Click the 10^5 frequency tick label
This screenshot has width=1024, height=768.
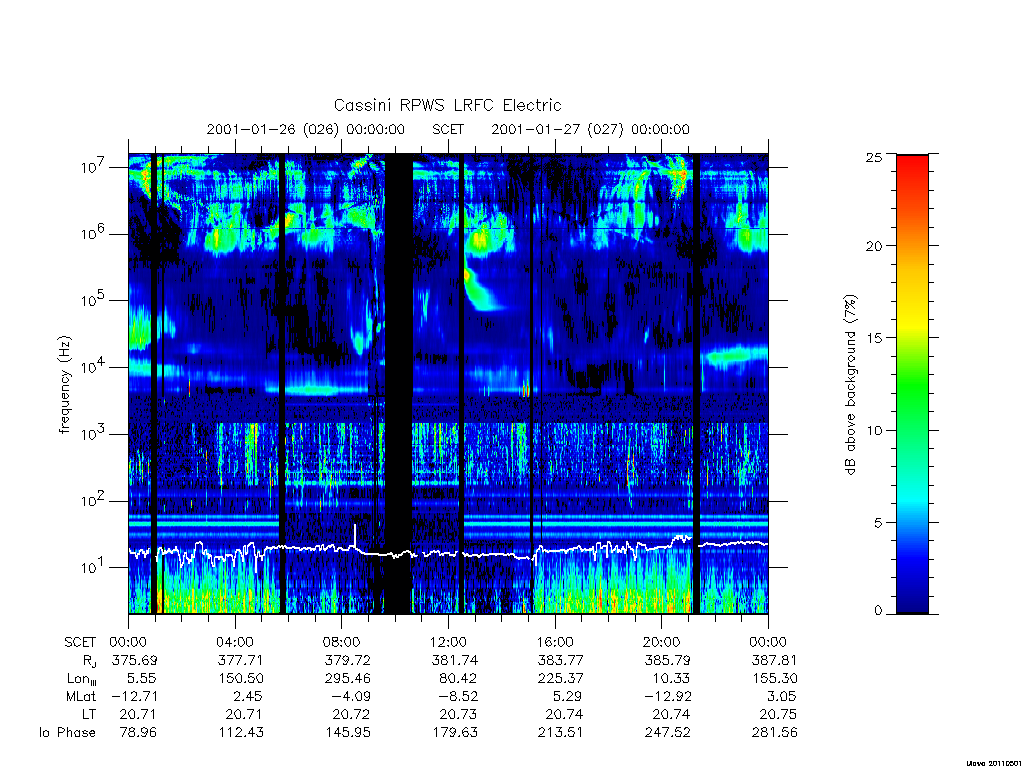(x=95, y=300)
